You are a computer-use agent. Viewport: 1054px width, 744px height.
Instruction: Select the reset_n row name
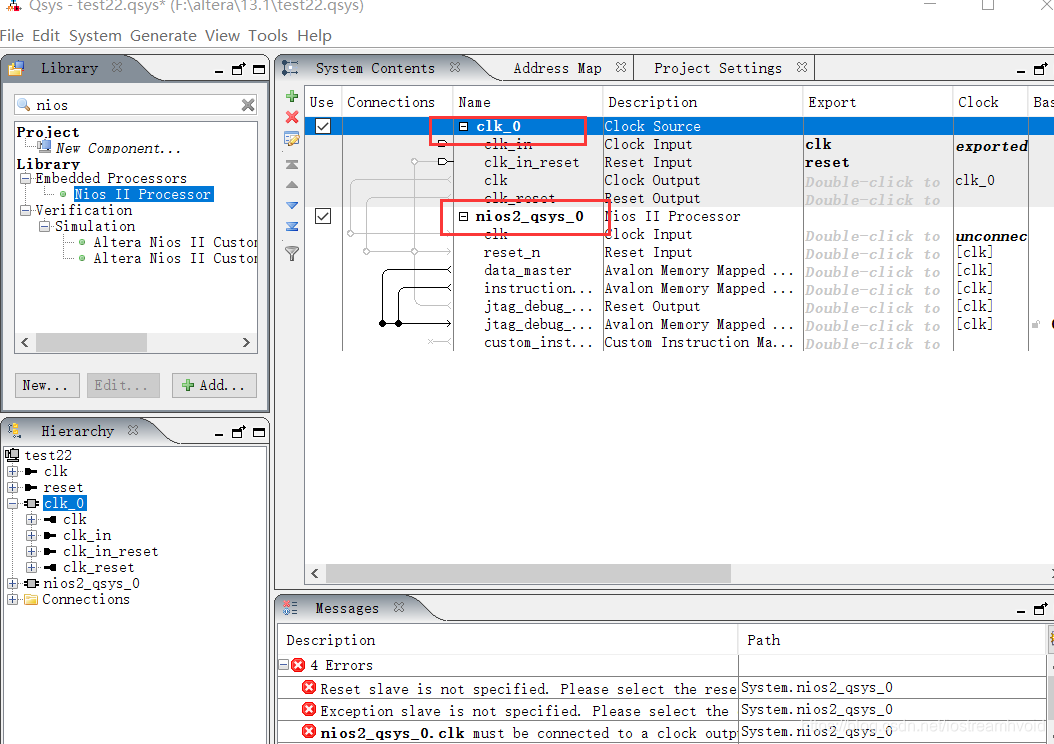tap(512, 252)
